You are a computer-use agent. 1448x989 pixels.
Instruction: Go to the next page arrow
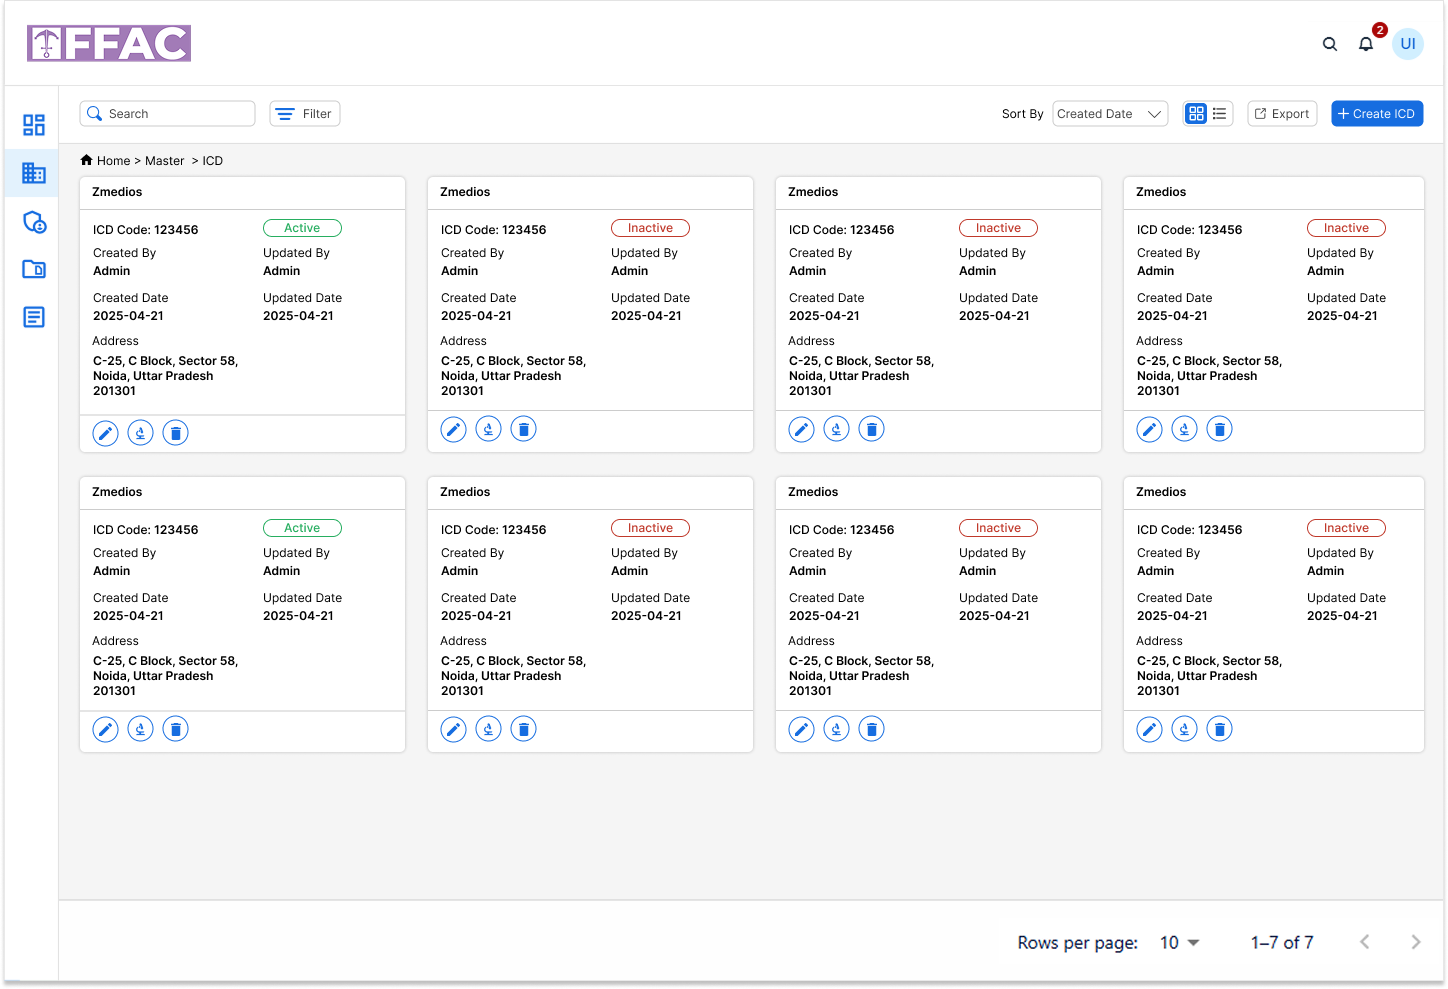(x=1416, y=942)
